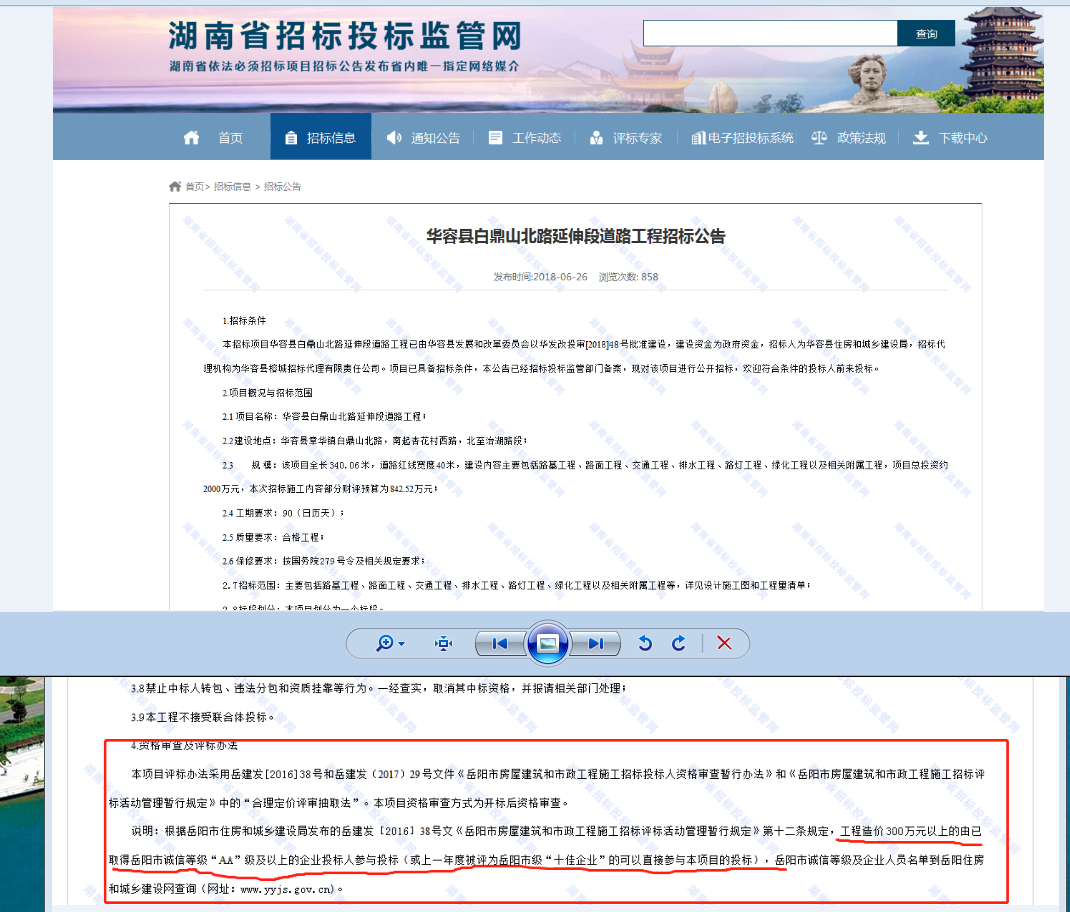Select the 招标信息 navigation tab
This screenshot has height=912, width=1070.
[x=320, y=138]
